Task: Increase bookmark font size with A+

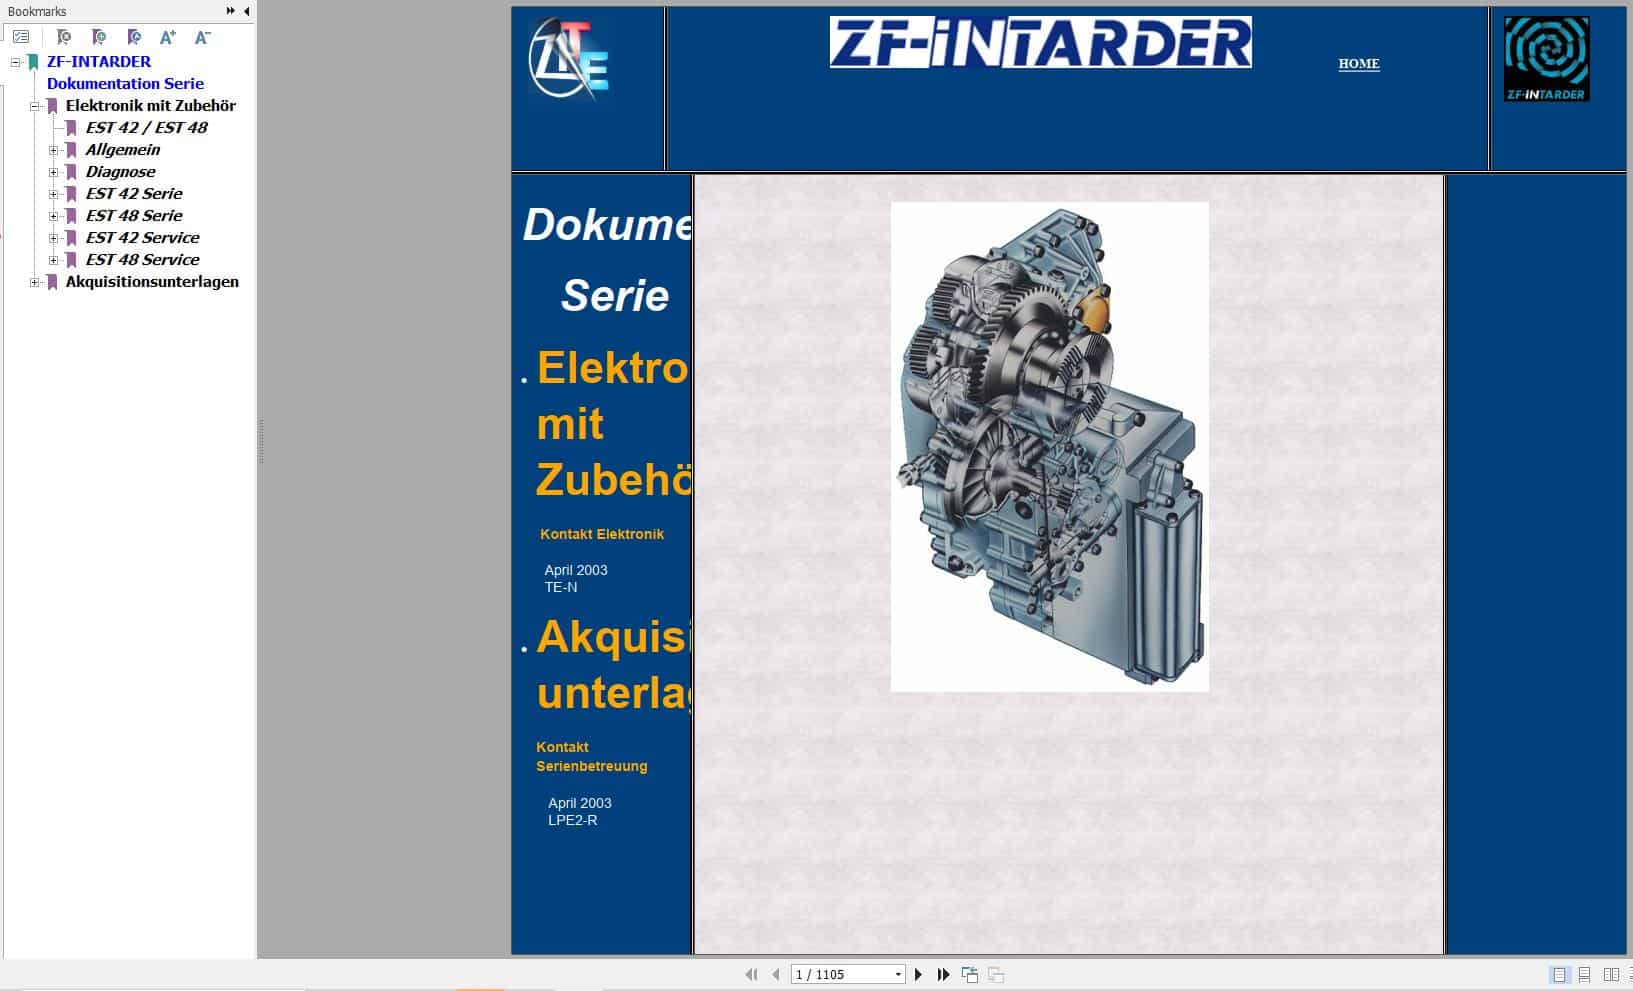Action: [x=168, y=37]
